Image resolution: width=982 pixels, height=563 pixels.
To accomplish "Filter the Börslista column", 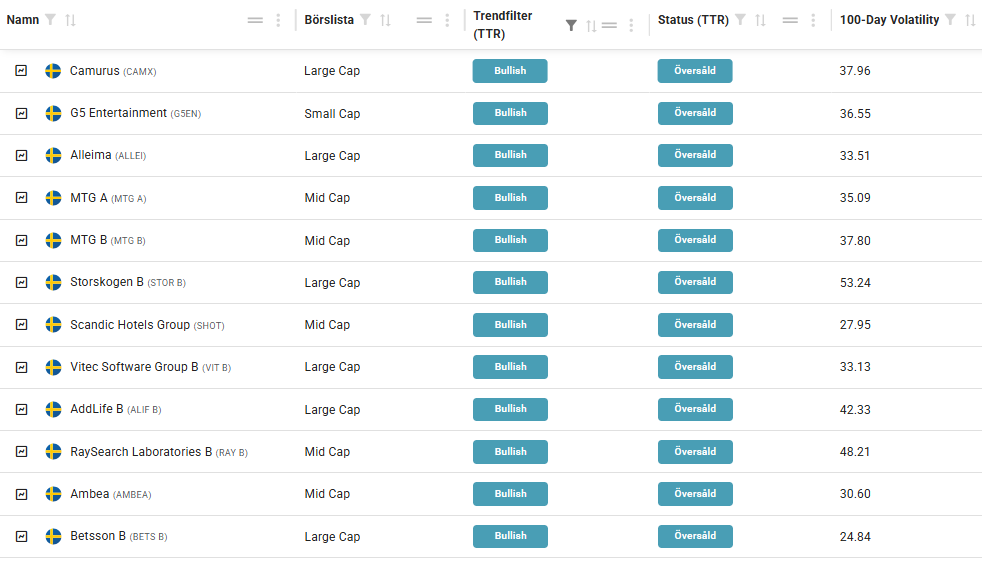I will (x=366, y=20).
